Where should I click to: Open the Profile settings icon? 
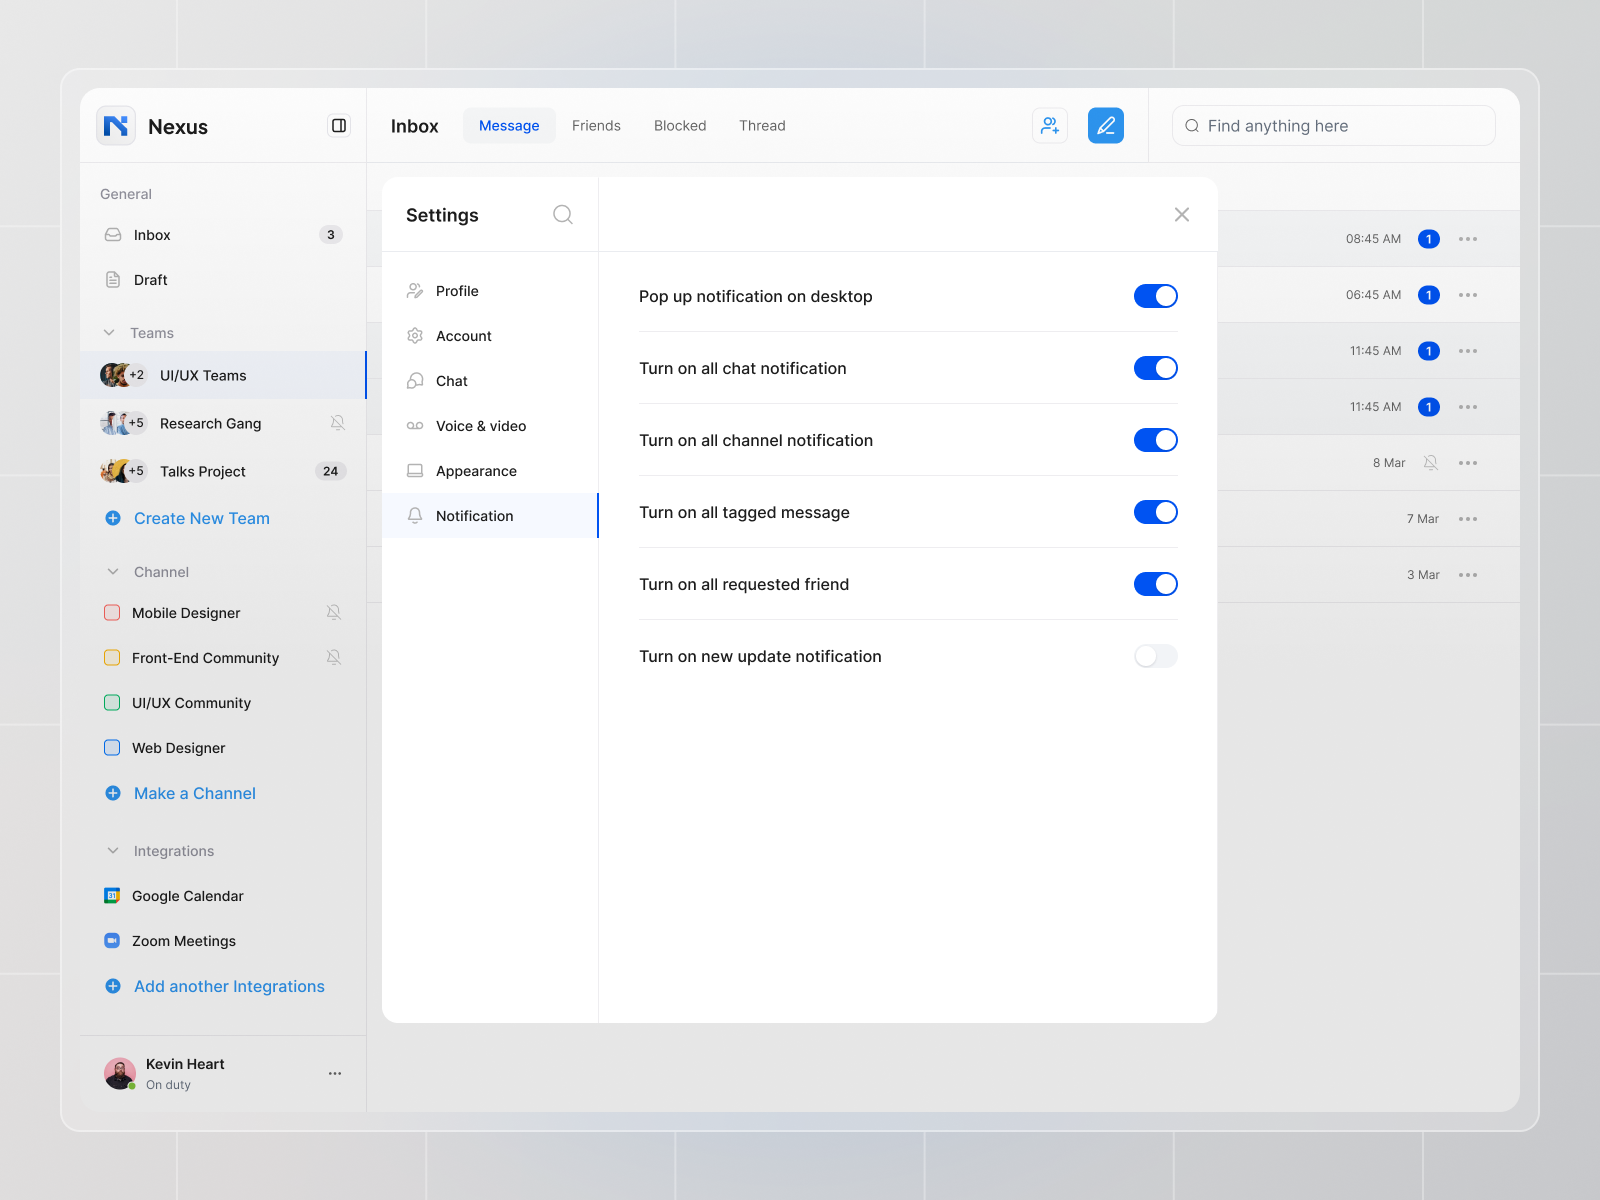415,290
